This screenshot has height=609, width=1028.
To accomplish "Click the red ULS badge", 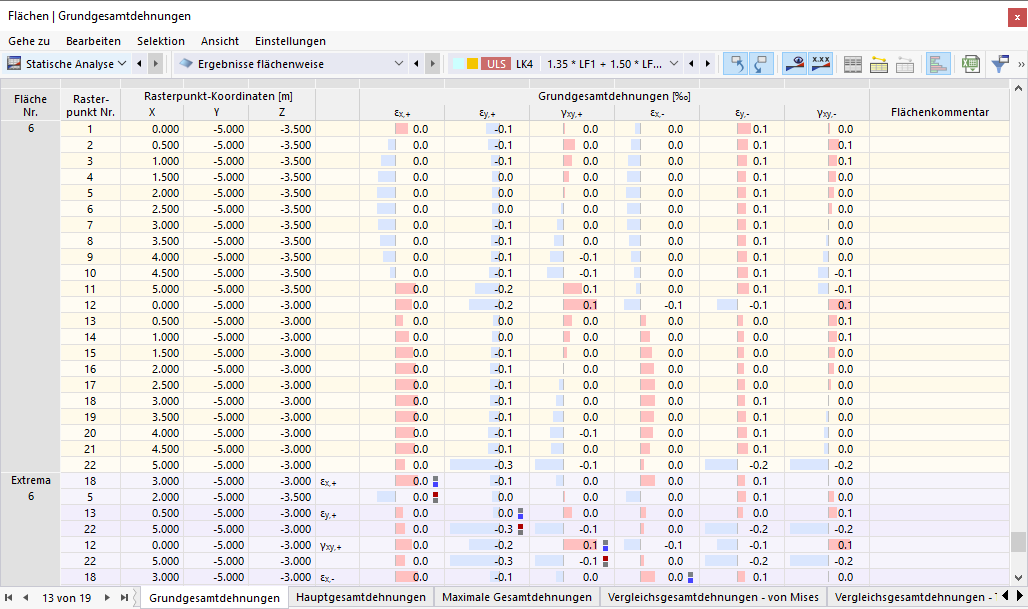I will pos(496,64).
